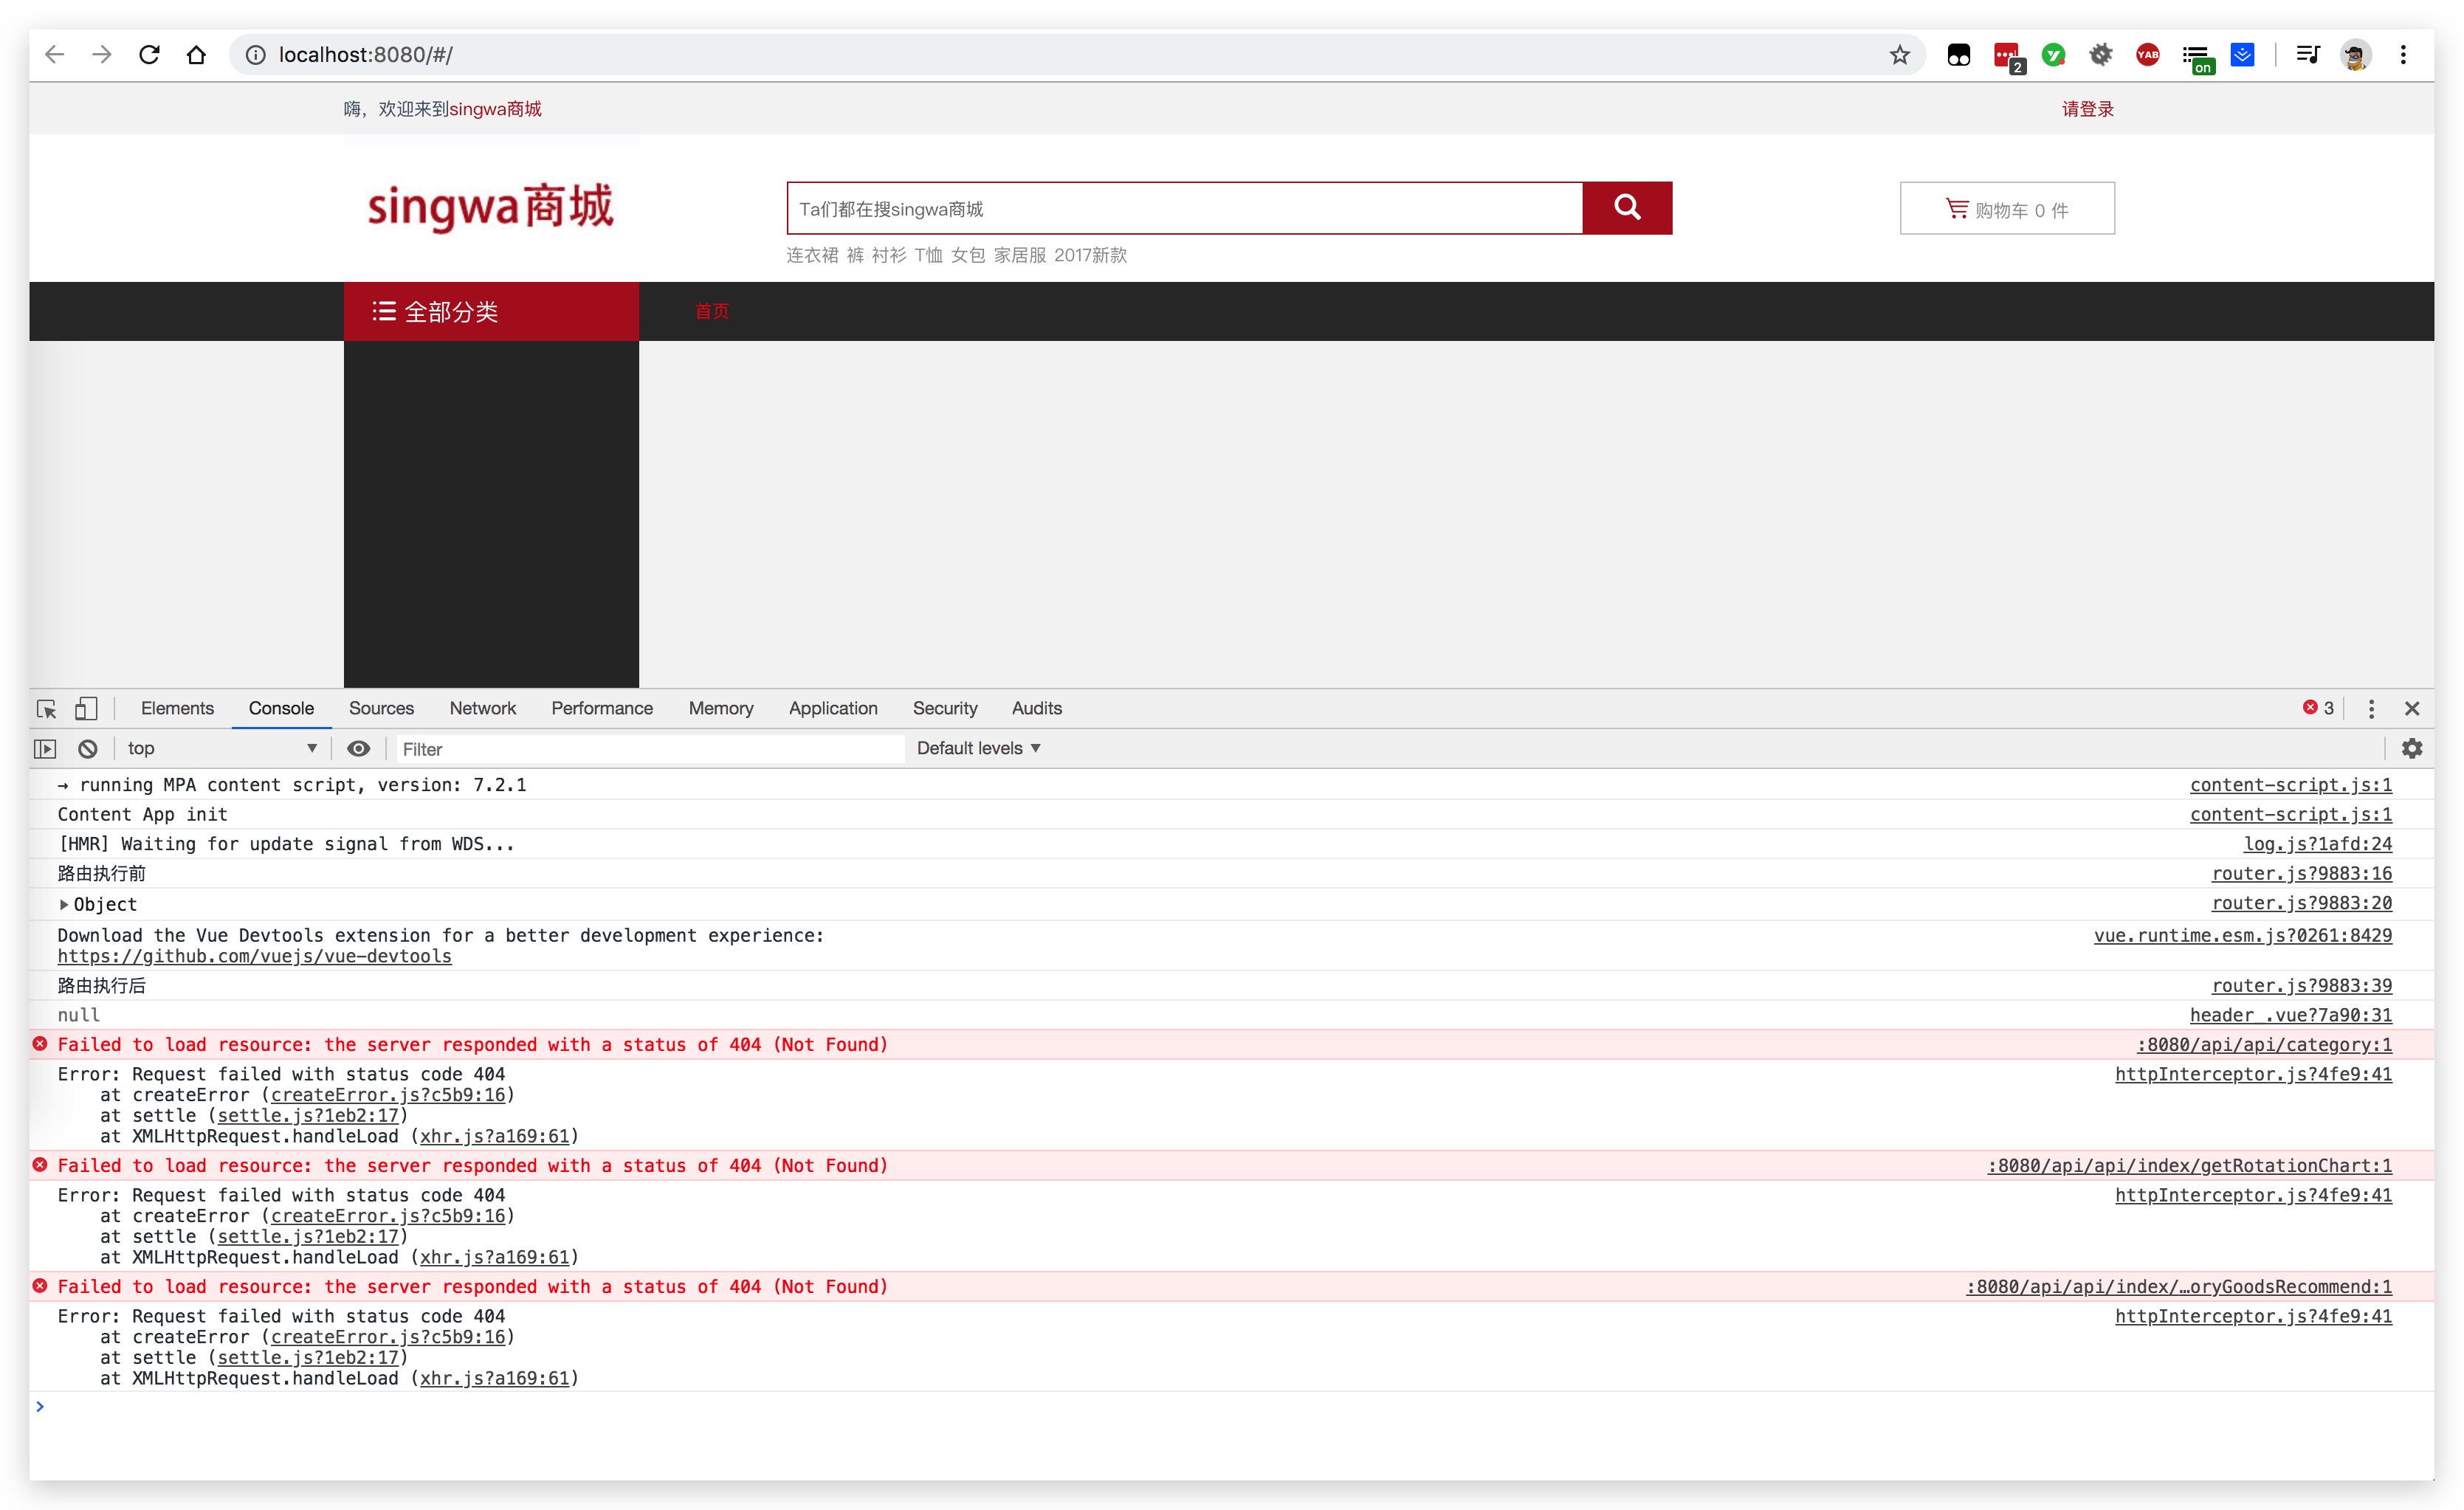The height and width of the screenshot is (1510, 2464).
Task: Click the Vue Devtools GitHub hyperlink
Action: coord(253,956)
